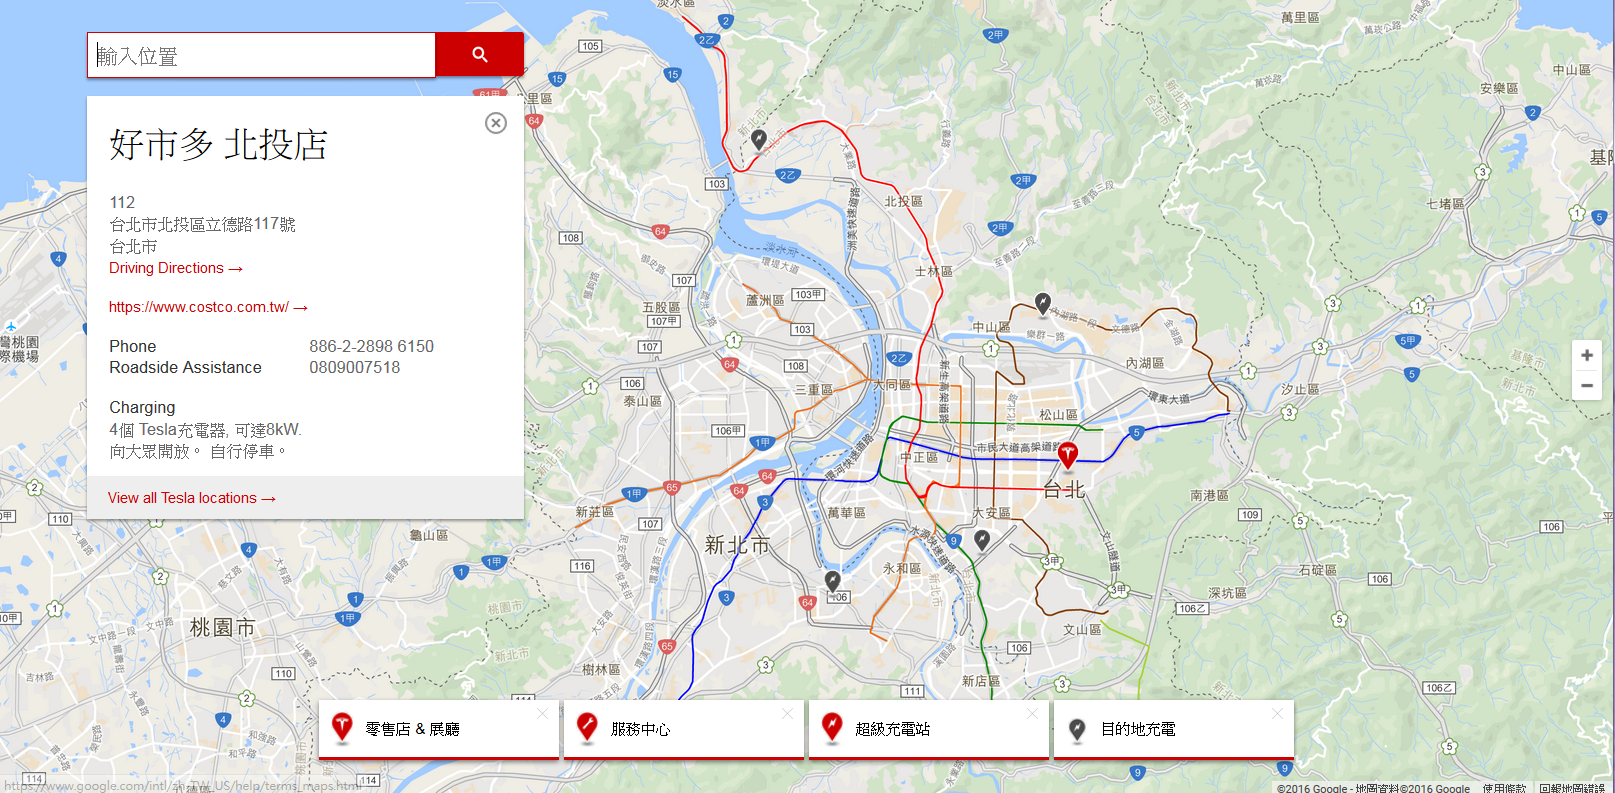Open the Driving Directions link
This screenshot has height=793, width=1615.
coord(176,268)
